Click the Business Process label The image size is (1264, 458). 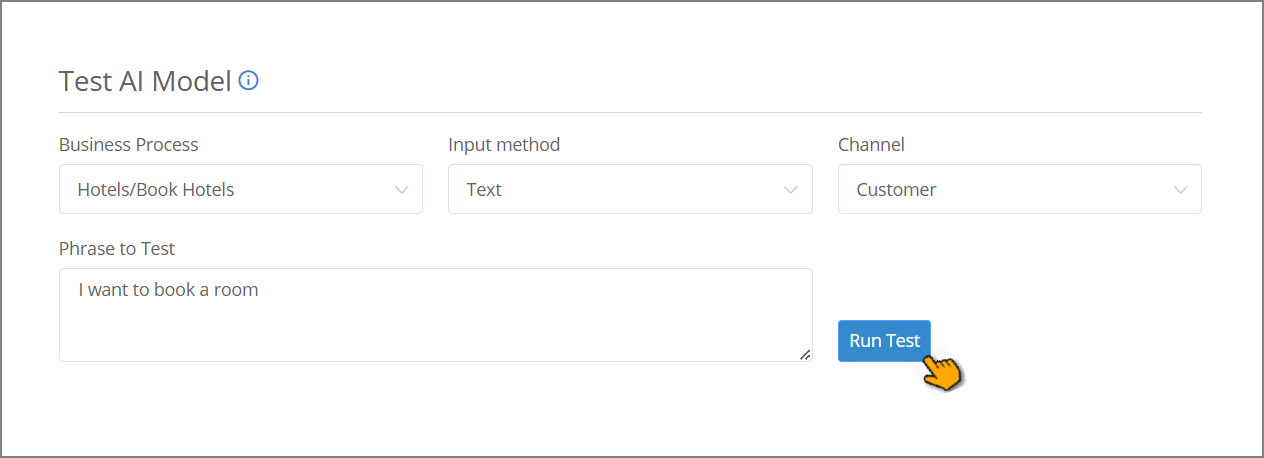(x=129, y=145)
